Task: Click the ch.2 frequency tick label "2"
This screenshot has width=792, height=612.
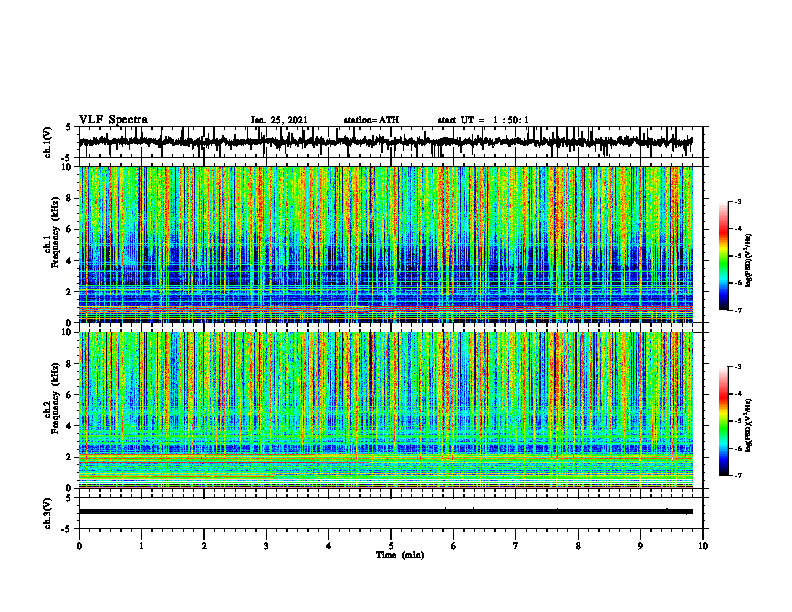Action: point(70,457)
